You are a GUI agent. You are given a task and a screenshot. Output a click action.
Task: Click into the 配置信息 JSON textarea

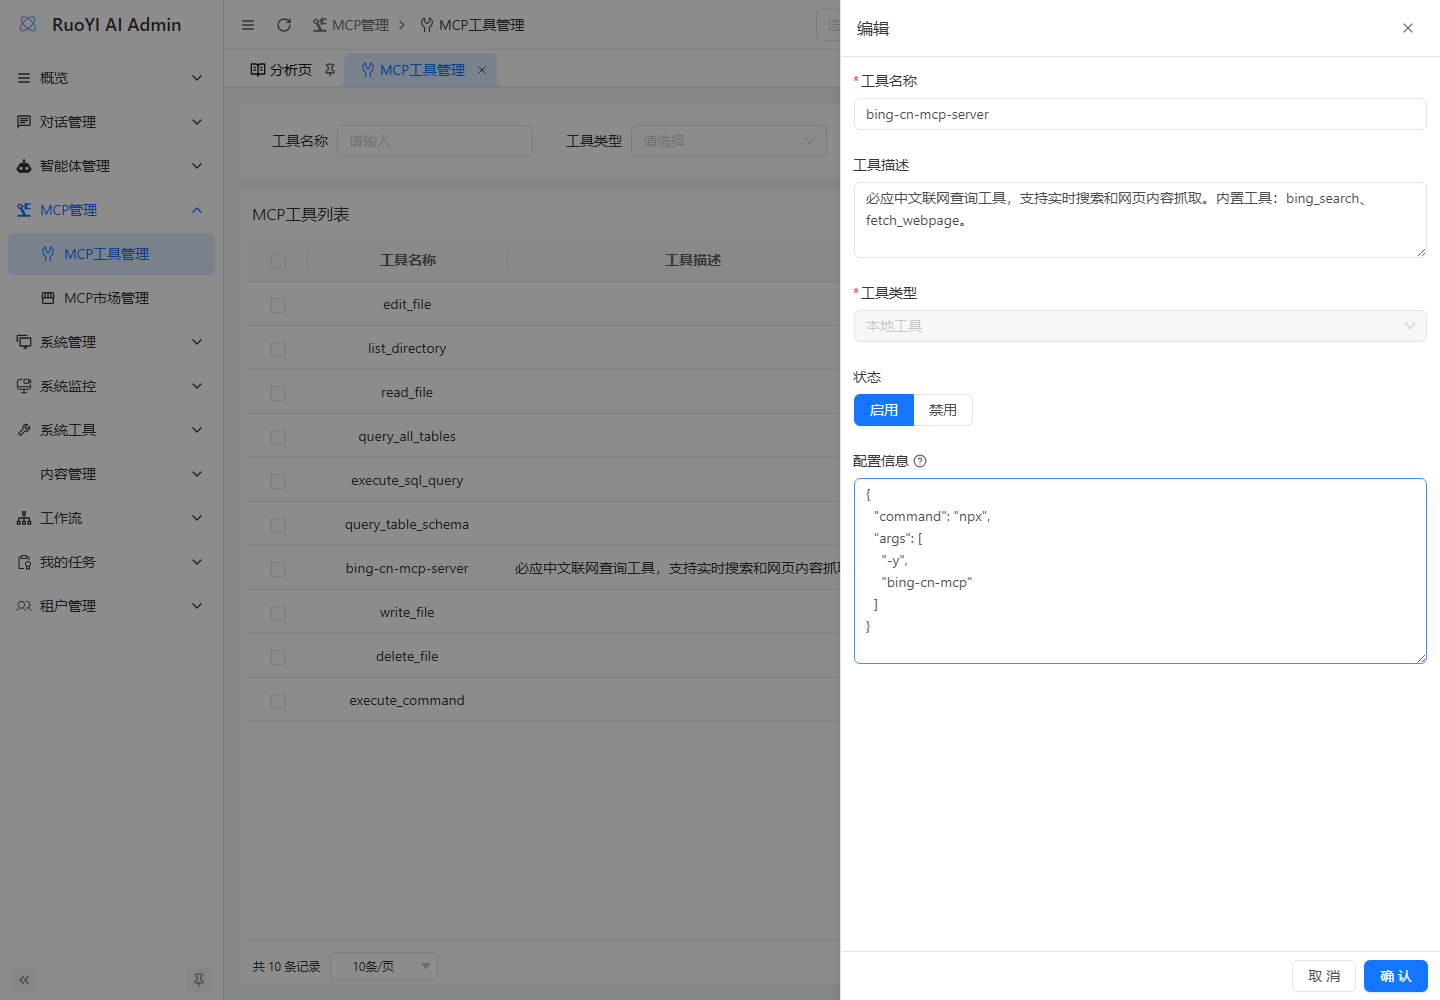pos(1140,571)
